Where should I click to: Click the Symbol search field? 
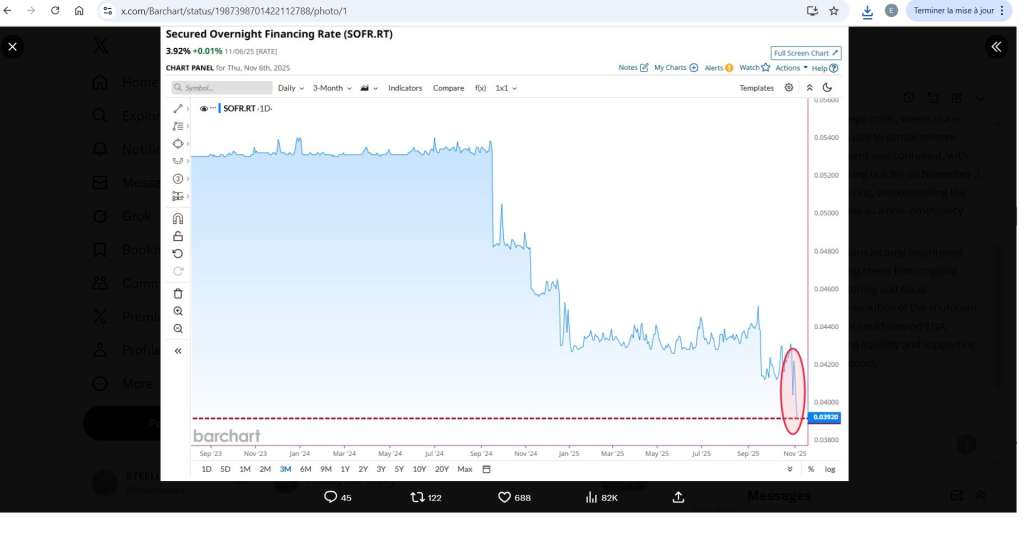222,88
